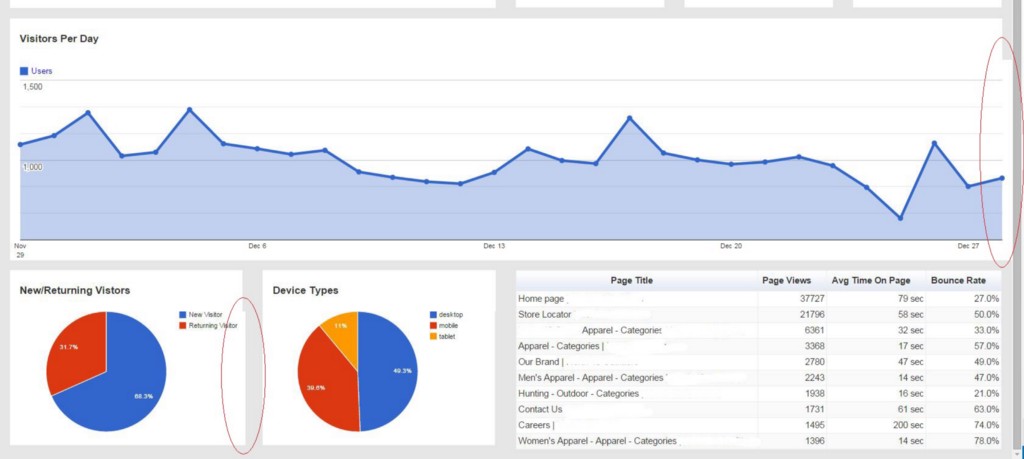Image resolution: width=1024 pixels, height=459 pixels.
Task: Select the Store Locator table row
Action: [759, 315]
